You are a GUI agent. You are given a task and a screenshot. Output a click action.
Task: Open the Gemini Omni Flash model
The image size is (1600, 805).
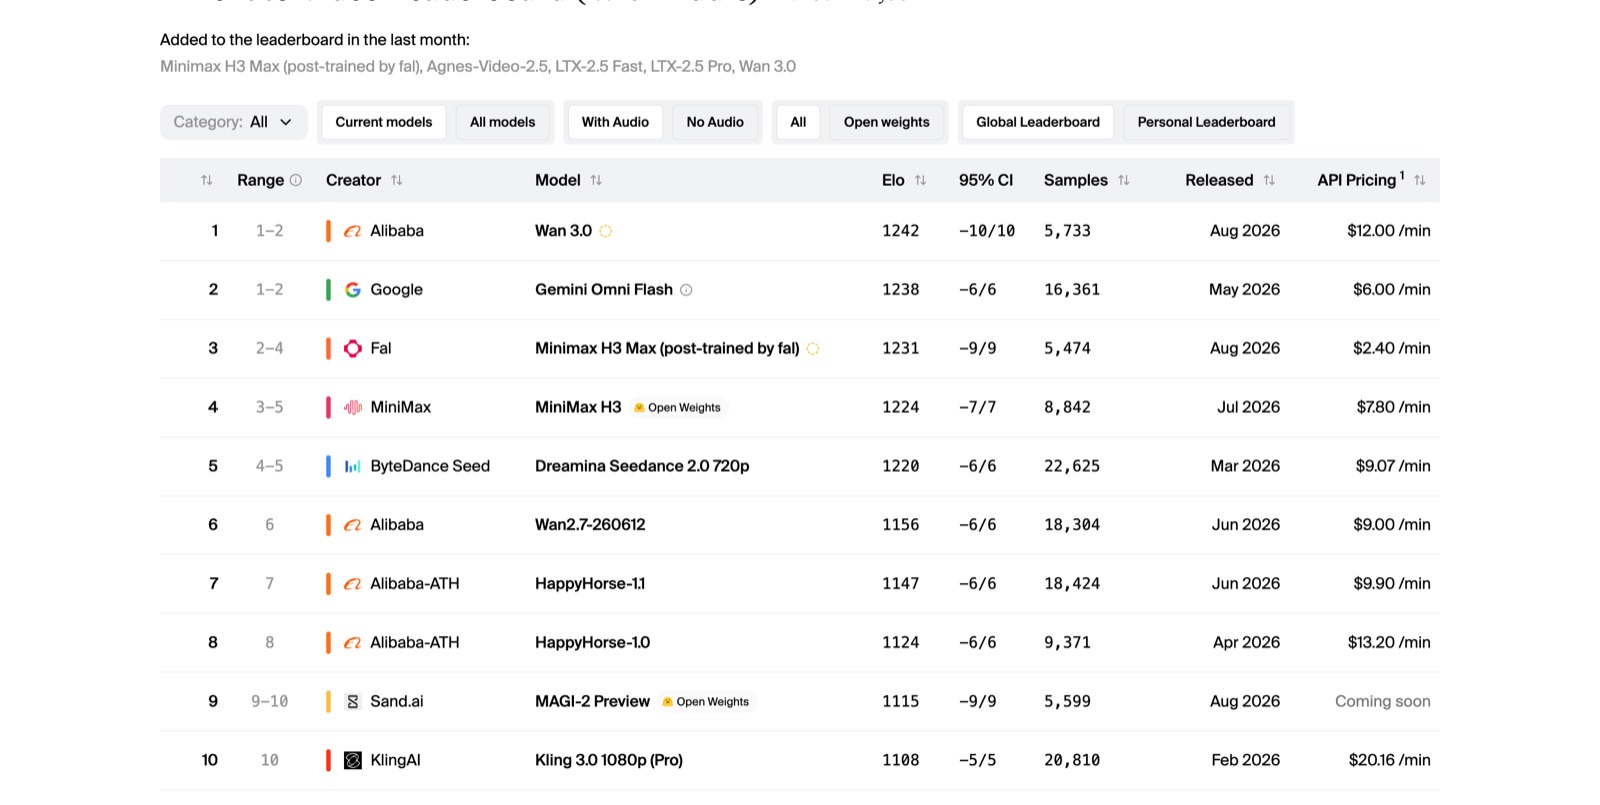604,290
